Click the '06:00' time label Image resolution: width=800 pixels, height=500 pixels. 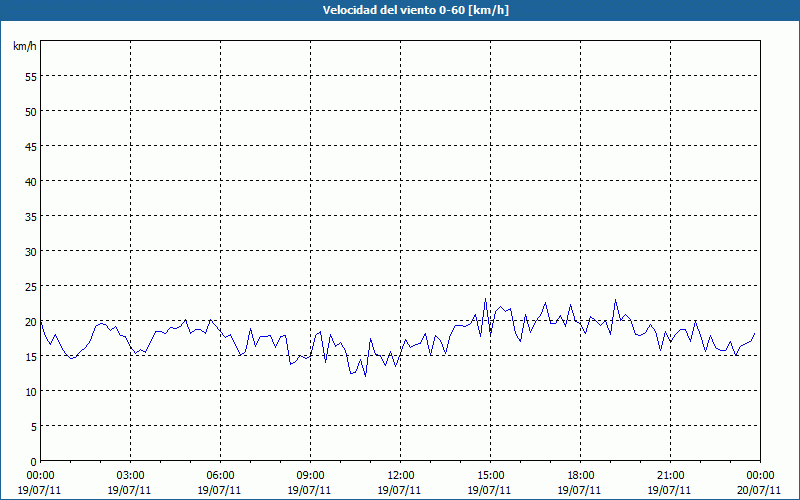(x=220, y=476)
